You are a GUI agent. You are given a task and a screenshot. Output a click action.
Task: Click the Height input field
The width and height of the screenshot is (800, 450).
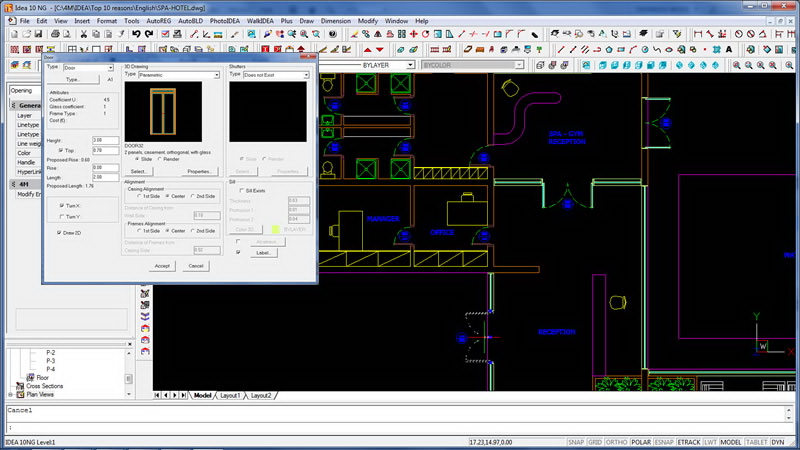(105, 140)
